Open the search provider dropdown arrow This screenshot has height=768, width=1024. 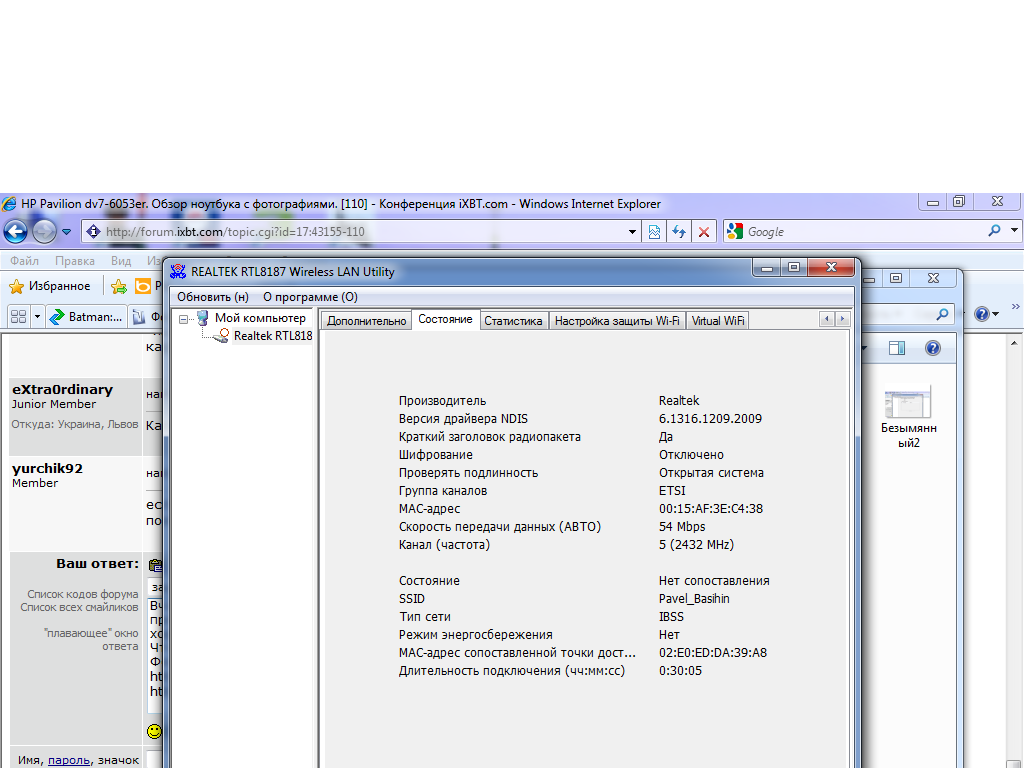click(1014, 230)
